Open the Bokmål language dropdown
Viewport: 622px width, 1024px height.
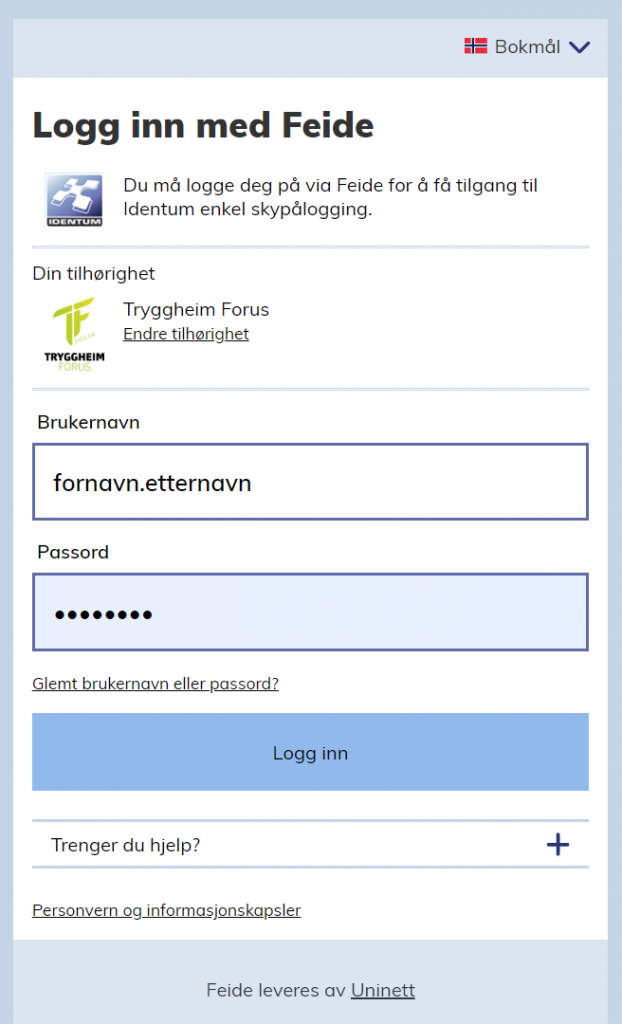(x=527, y=47)
